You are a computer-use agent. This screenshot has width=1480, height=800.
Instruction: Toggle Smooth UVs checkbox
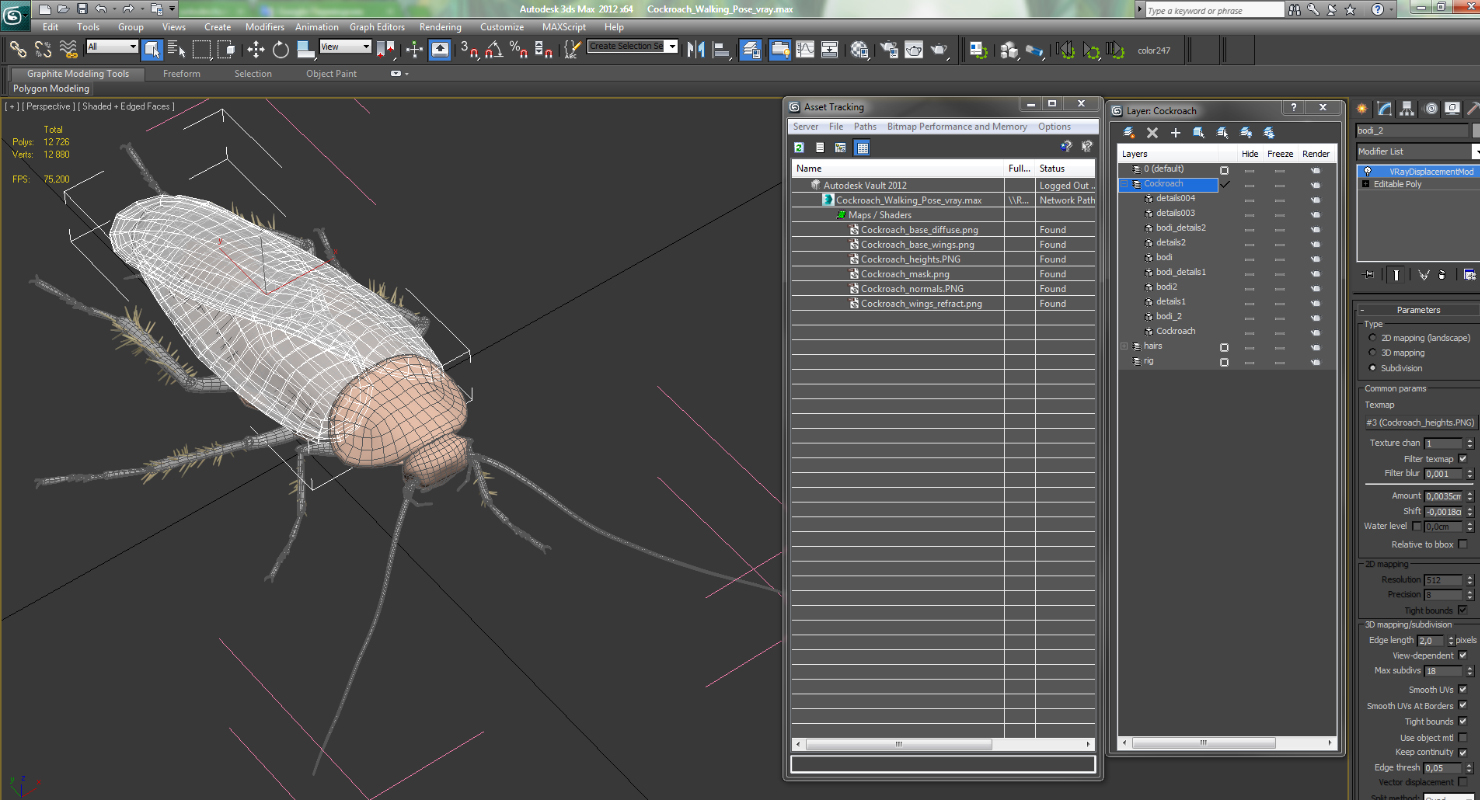click(x=1462, y=690)
